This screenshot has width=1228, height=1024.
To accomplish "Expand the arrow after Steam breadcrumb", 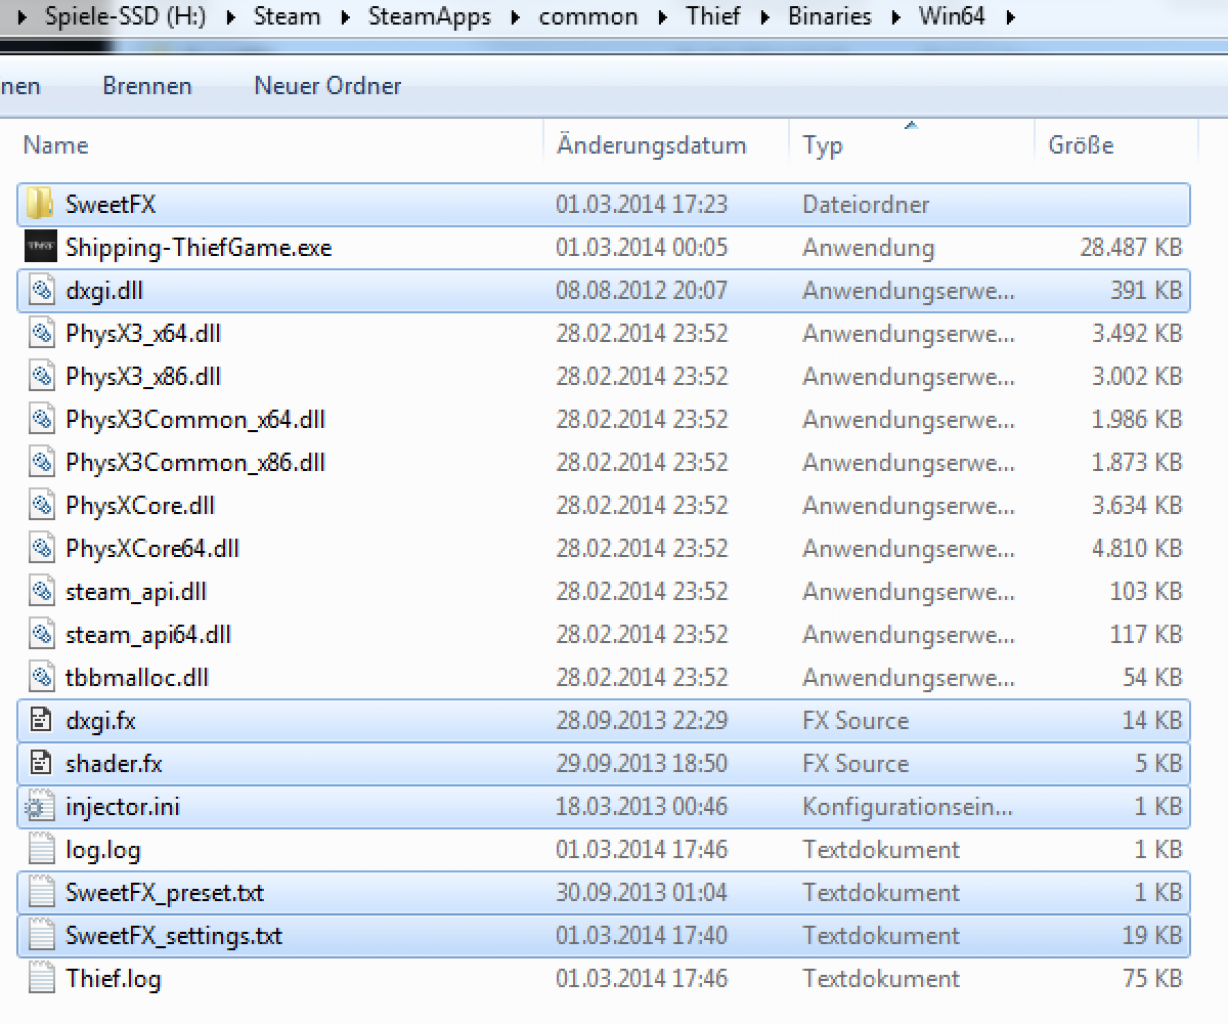I will pyautogui.click(x=346, y=17).
